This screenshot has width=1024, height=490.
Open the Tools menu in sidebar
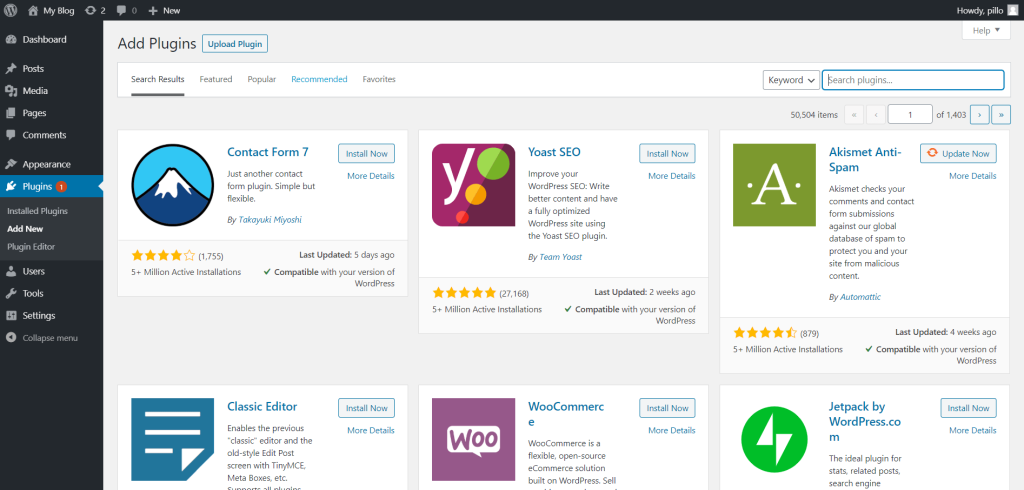click(x=33, y=293)
